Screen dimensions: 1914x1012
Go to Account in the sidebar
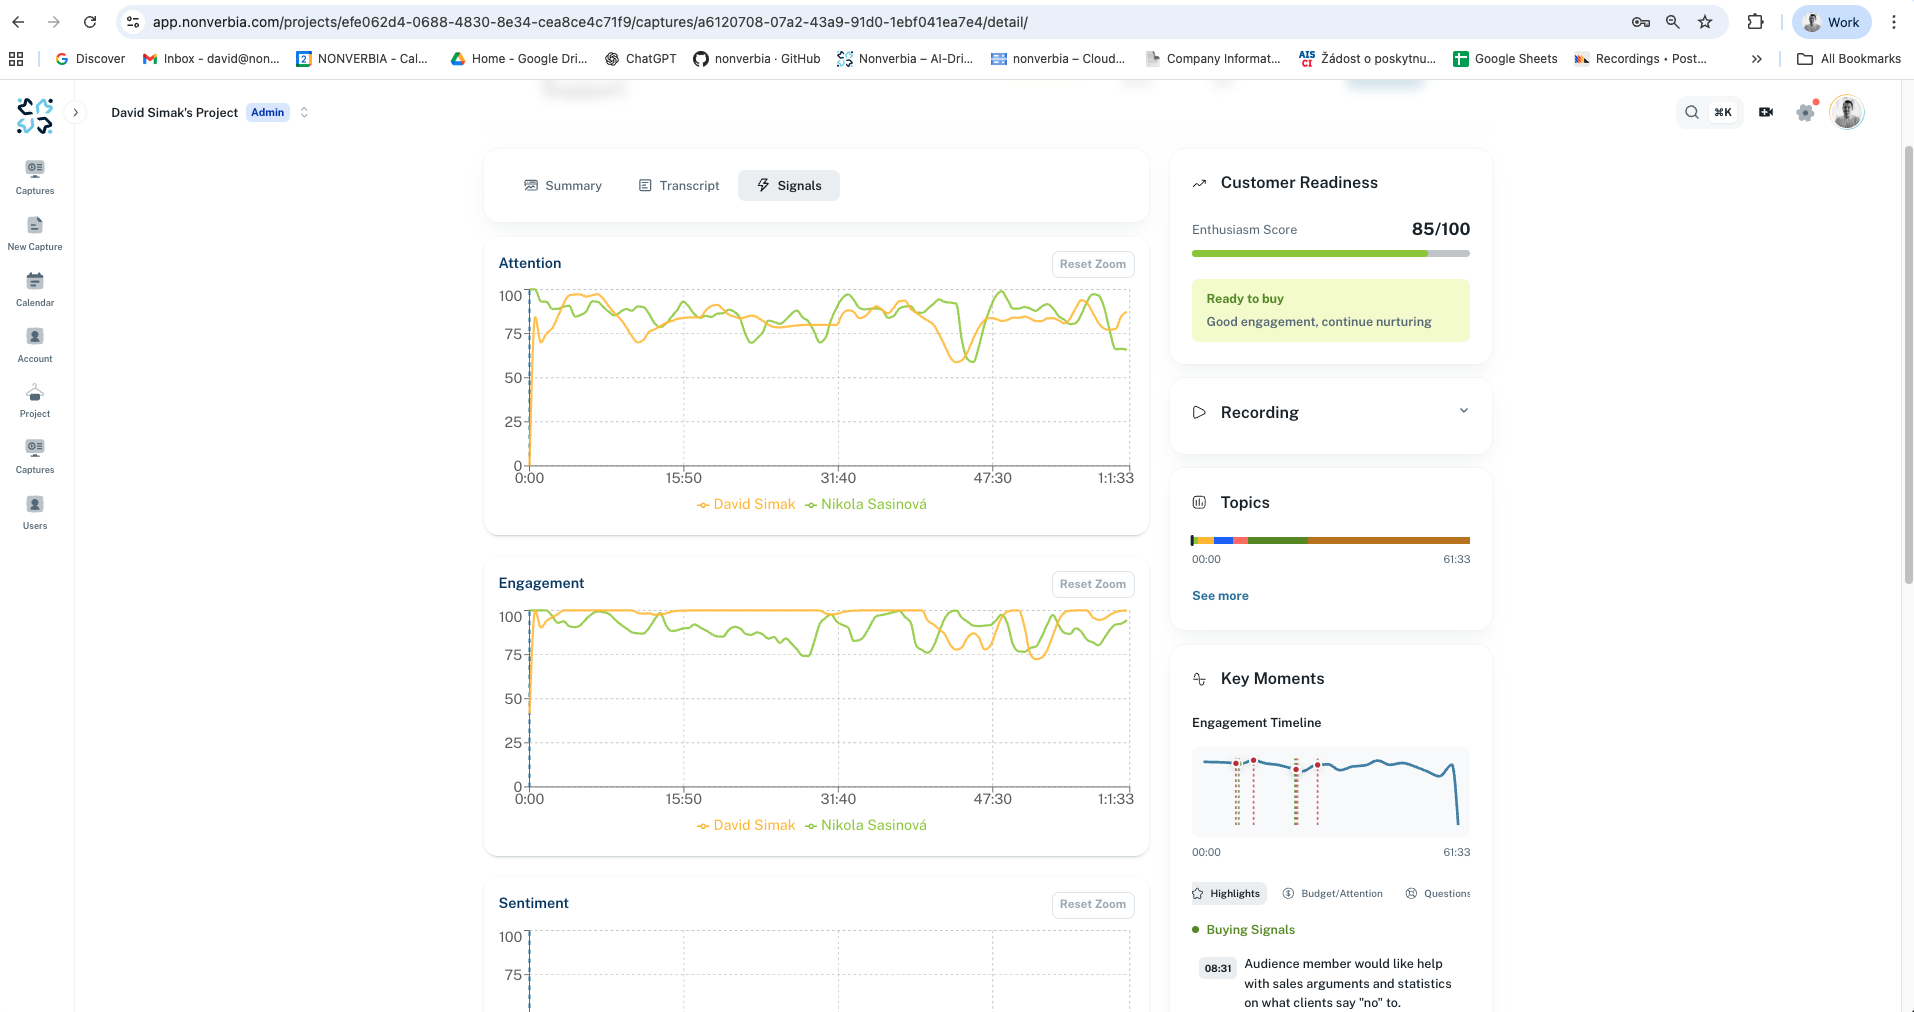point(35,345)
